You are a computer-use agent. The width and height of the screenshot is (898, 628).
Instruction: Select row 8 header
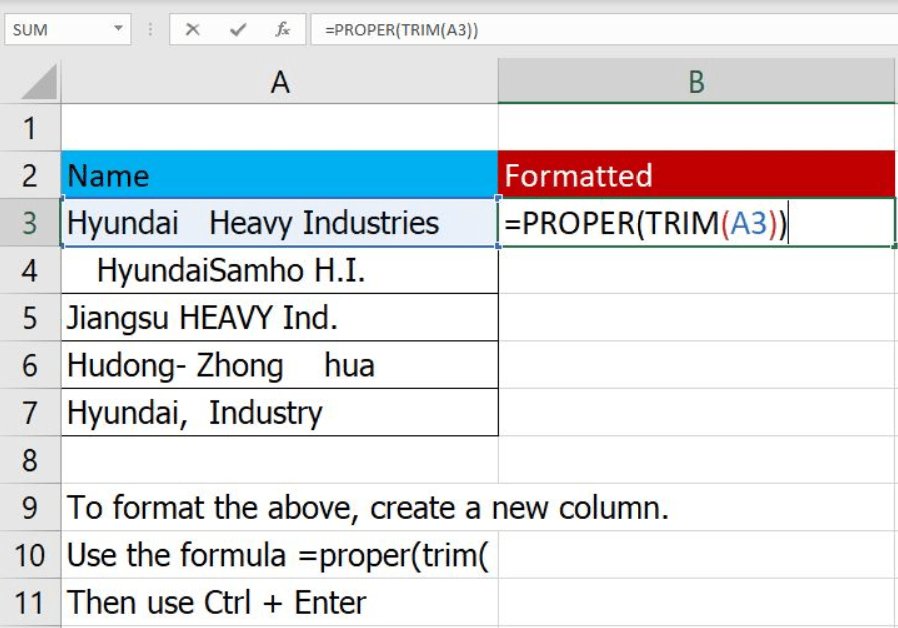(29, 460)
